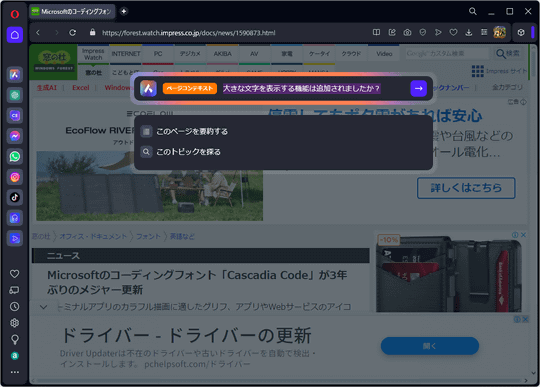
Task: Click the purple home workspace icon in sidebar
Action: (x=15, y=35)
